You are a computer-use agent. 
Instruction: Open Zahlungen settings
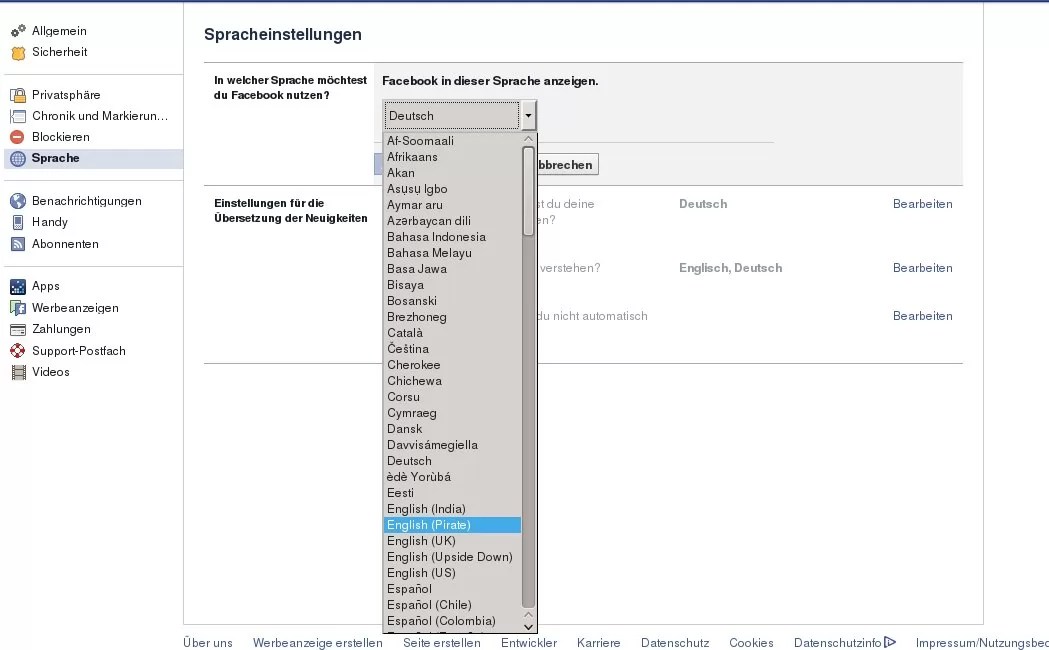pos(62,329)
